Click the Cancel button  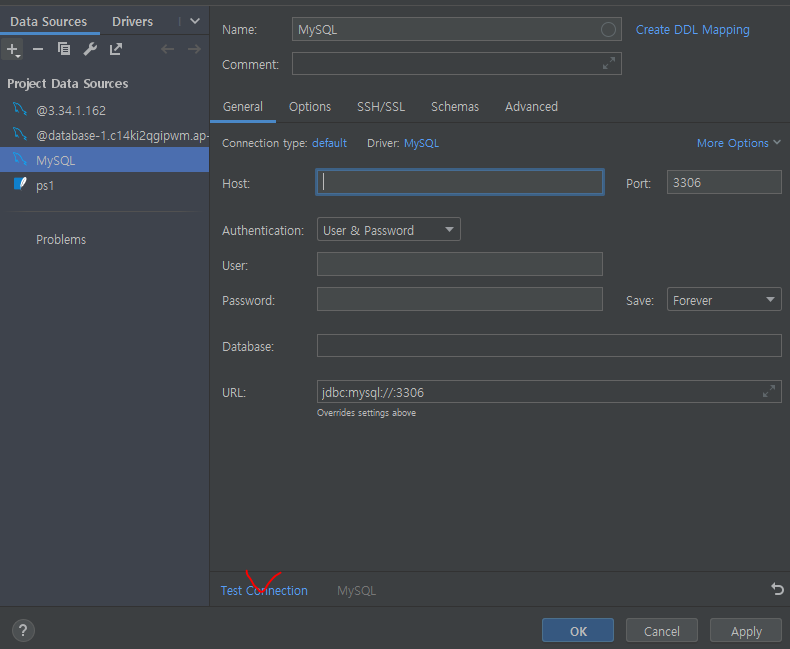[662, 631]
